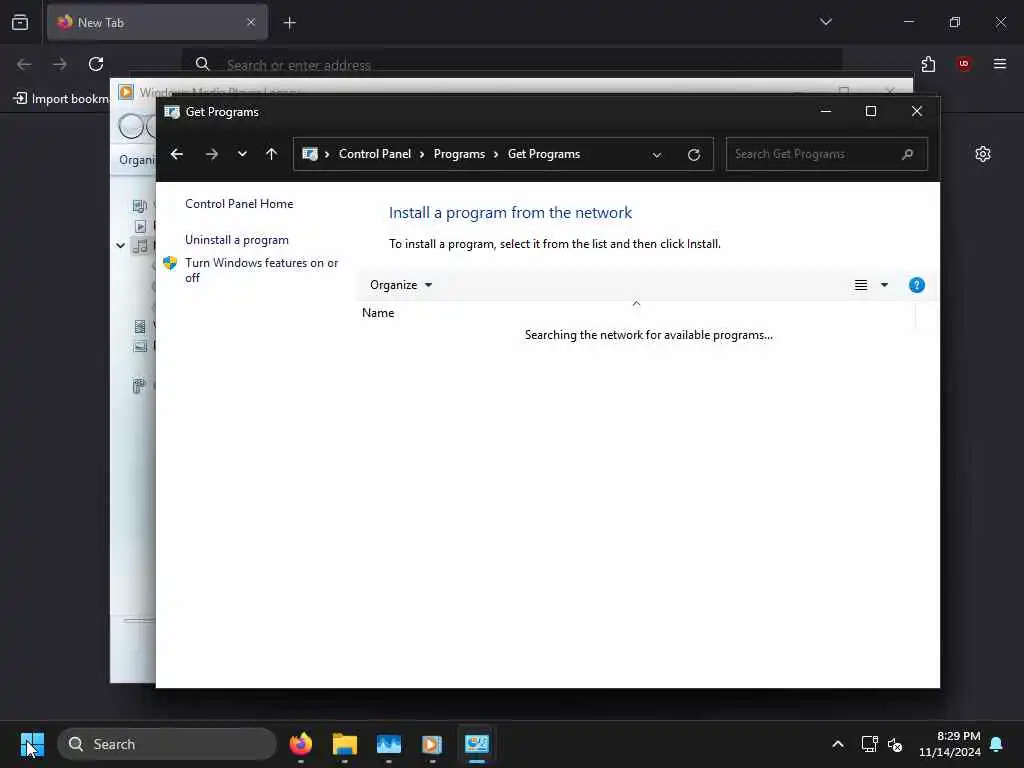The width and height of the screenshot is (1024, 768).
Task: Click Get Programs breadcrumb segment
Action: (544, 154)
